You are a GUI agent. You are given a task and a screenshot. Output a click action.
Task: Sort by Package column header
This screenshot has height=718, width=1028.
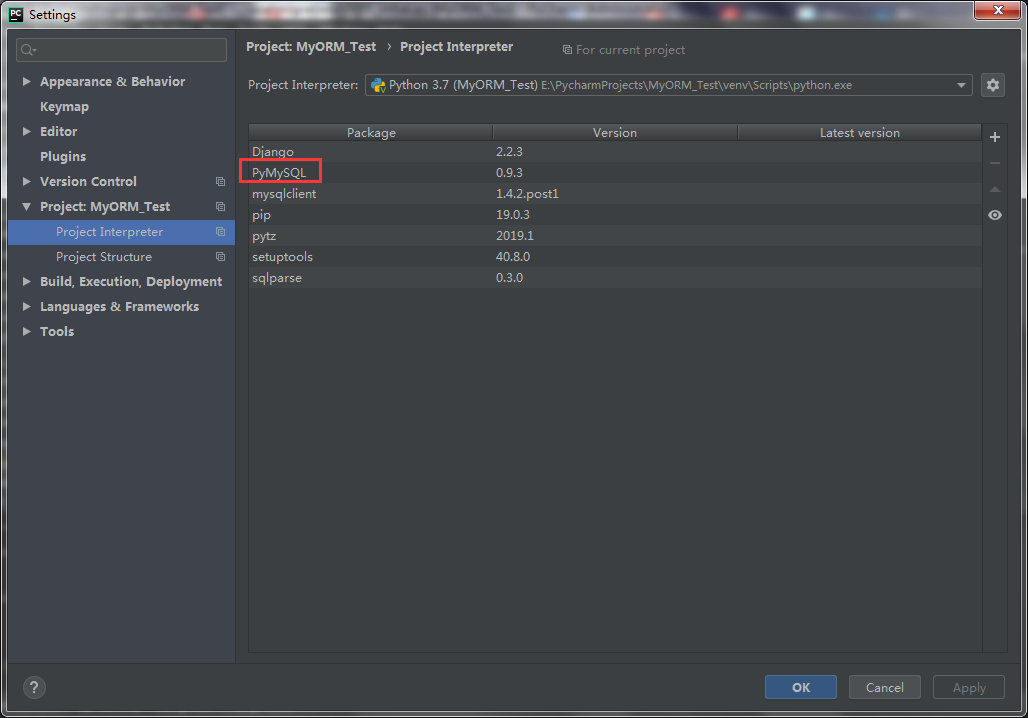click(x=371, y=132)
